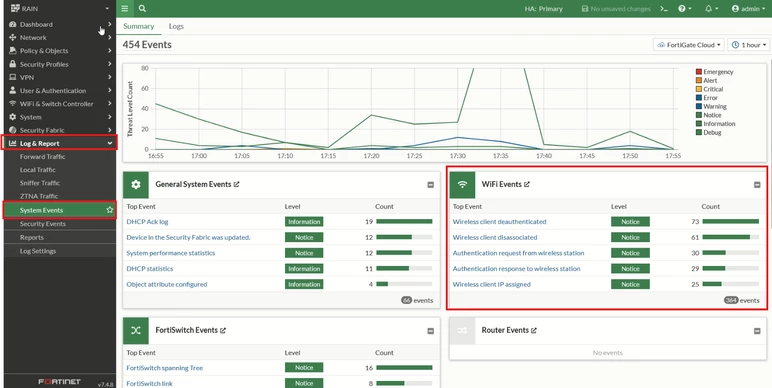Open FortiSwitch spanning Tree event
The width and height of the screenshot is (772, 388).
coord(165,368)
